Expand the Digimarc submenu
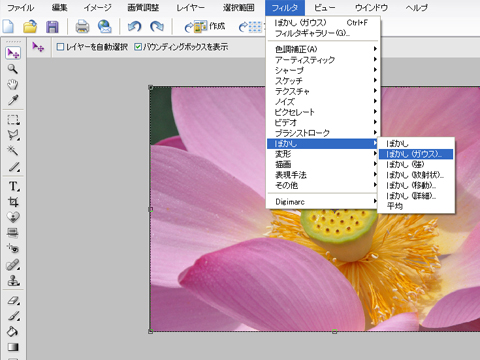This screenshot has width=480, height=360. [x=323, y=202]
